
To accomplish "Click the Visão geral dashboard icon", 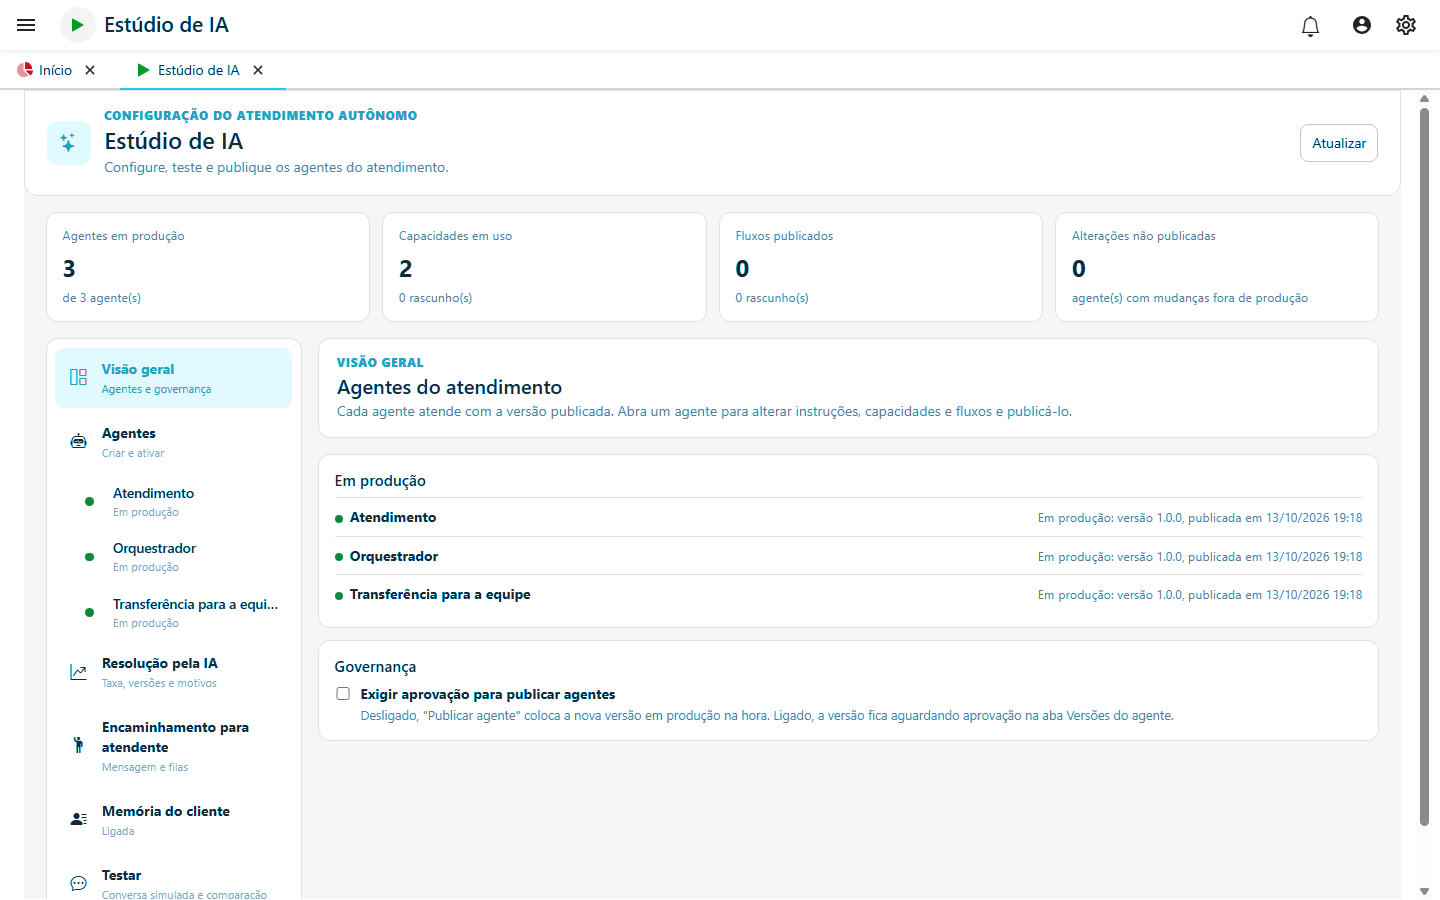I will coord(78,377).
